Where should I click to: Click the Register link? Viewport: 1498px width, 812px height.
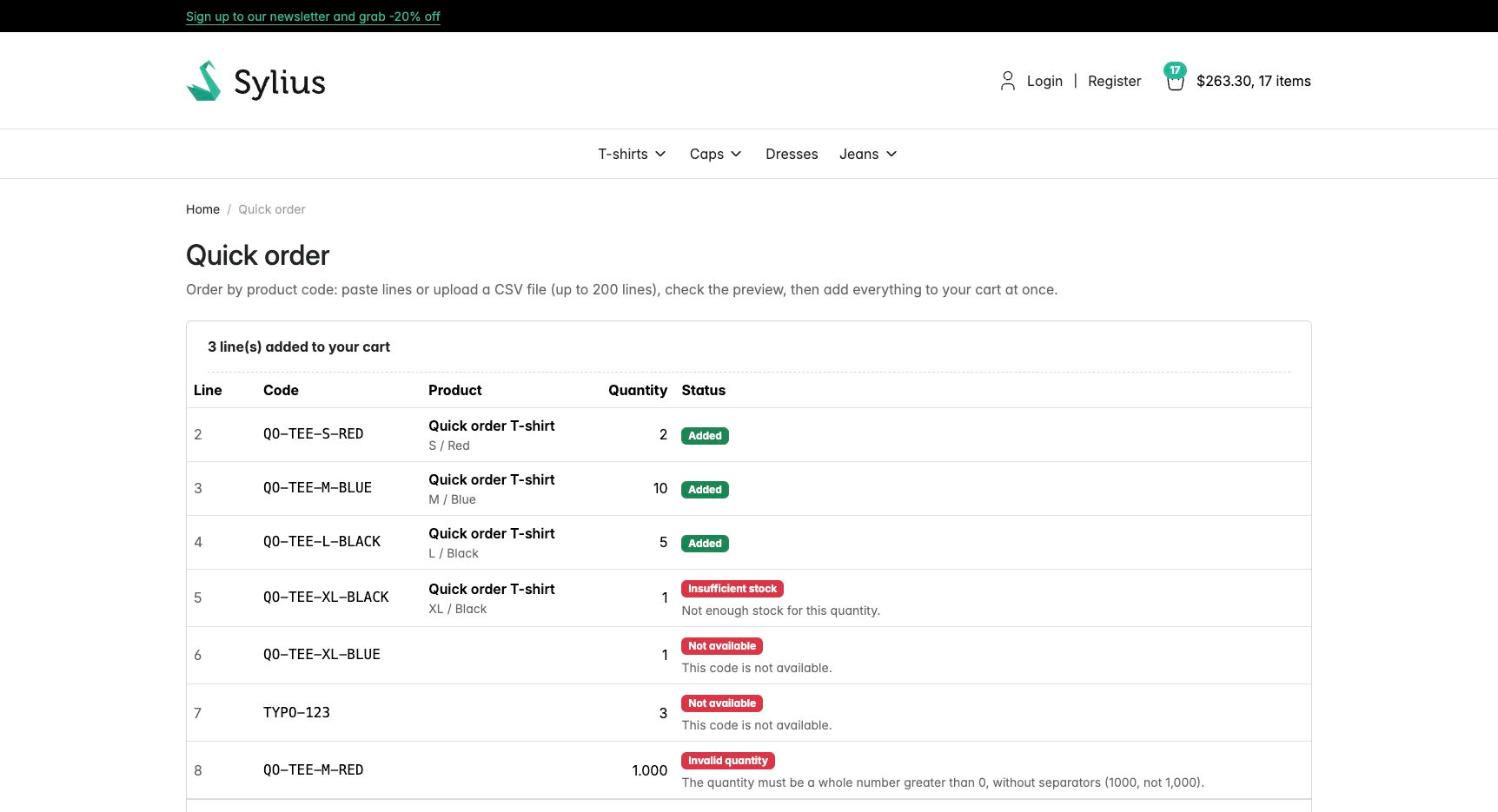coord(1114,81)
